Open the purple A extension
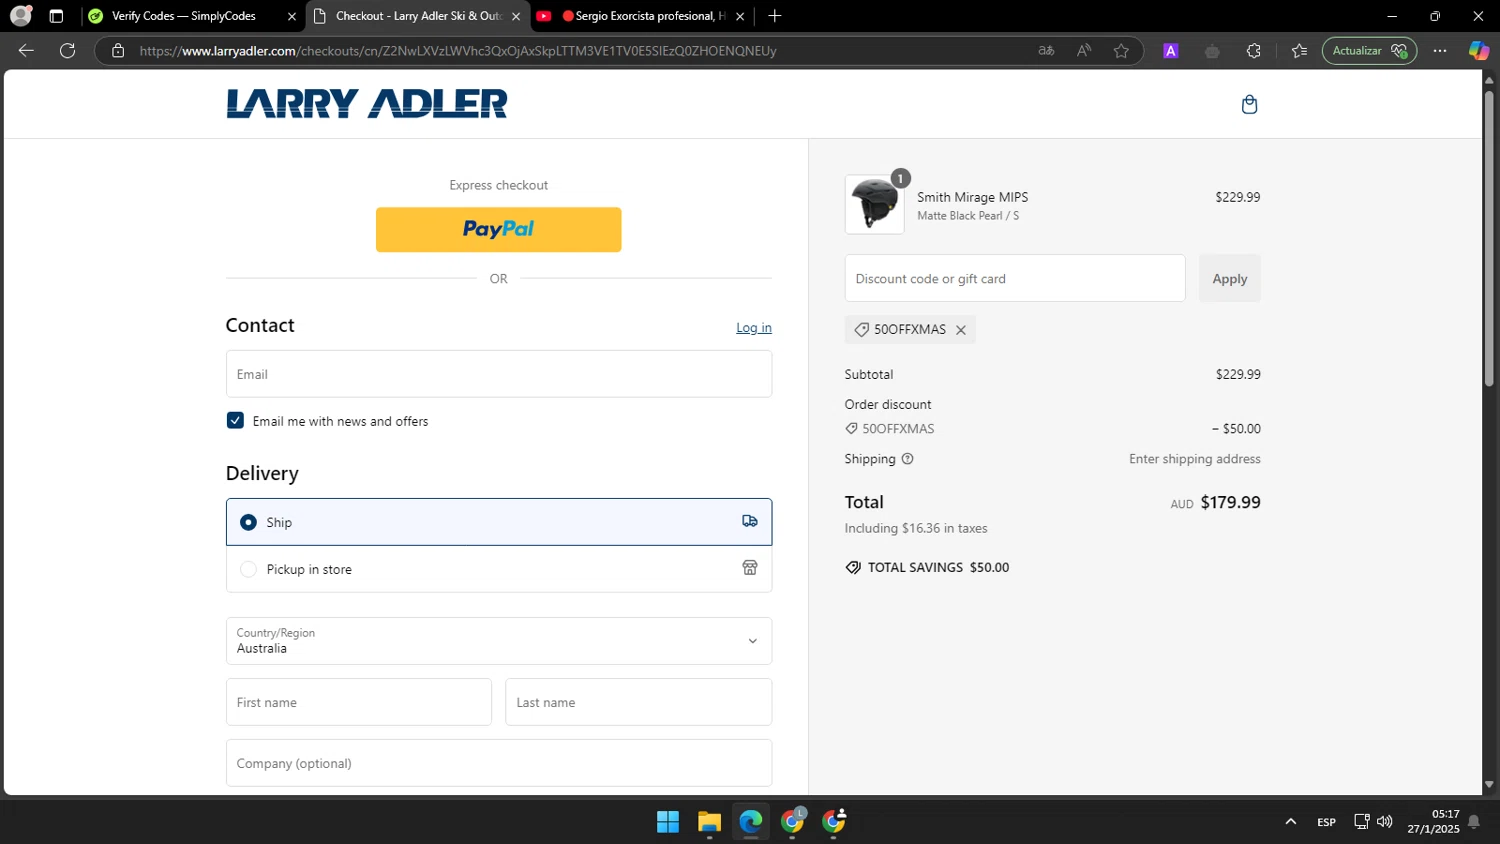The height and width of the screenshot is (844, 1500). click(1171, 51)
